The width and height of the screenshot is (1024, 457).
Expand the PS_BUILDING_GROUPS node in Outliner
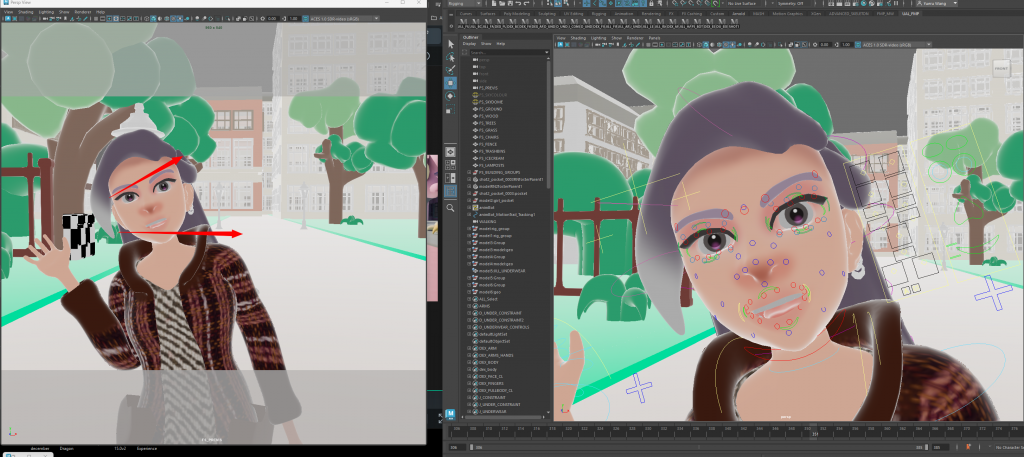coord(469,171)
